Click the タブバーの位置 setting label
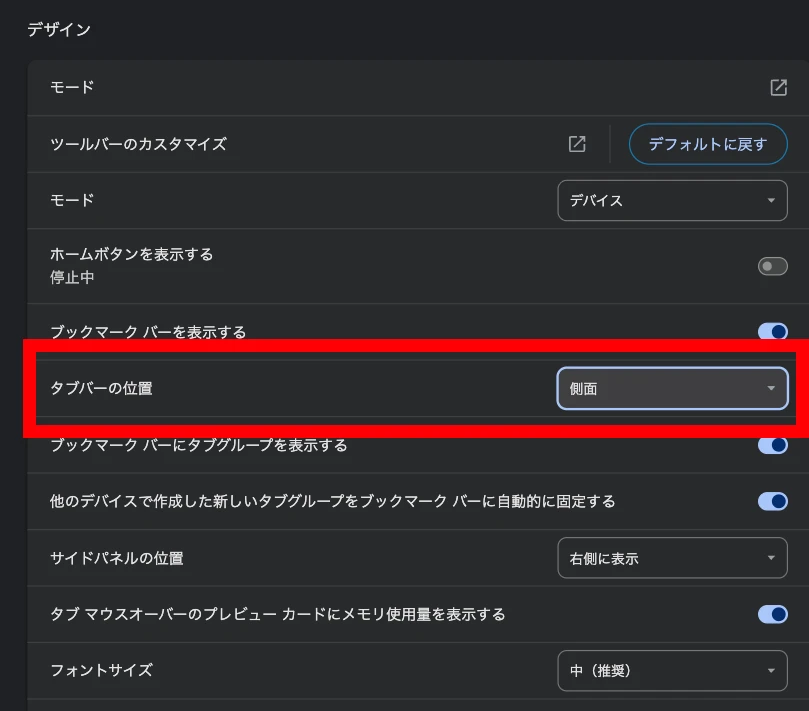809x711 pixels. click(x=101, y=388)
